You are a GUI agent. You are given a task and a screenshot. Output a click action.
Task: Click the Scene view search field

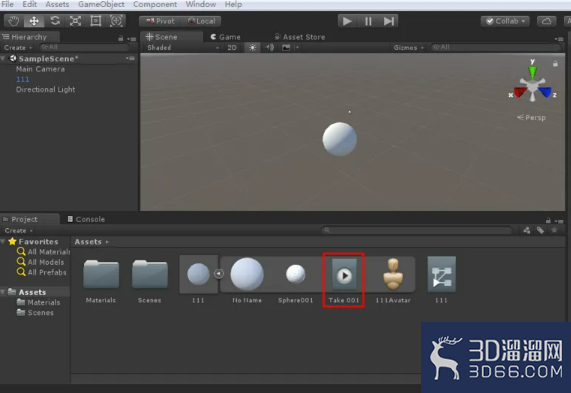pyautogui.click(x=497, y=47)
